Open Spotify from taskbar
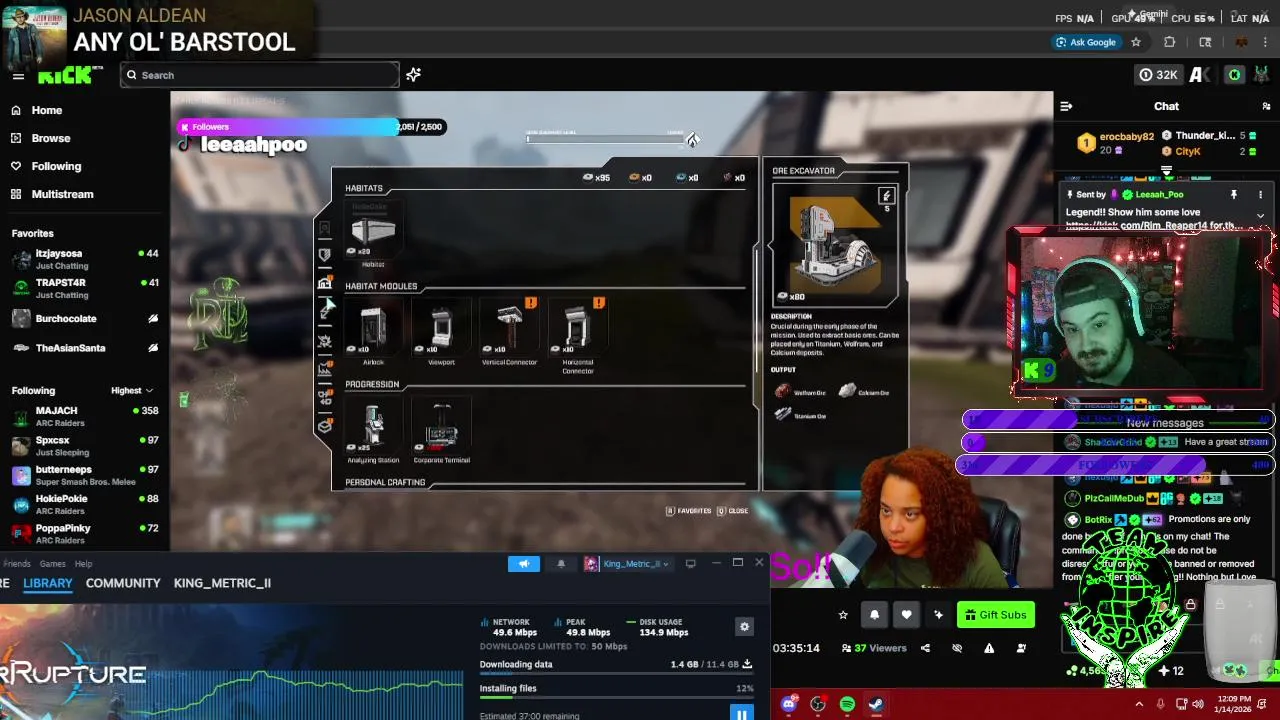Screen dimensions: 1280x720 pyautogui.click(x=847, y=704)
